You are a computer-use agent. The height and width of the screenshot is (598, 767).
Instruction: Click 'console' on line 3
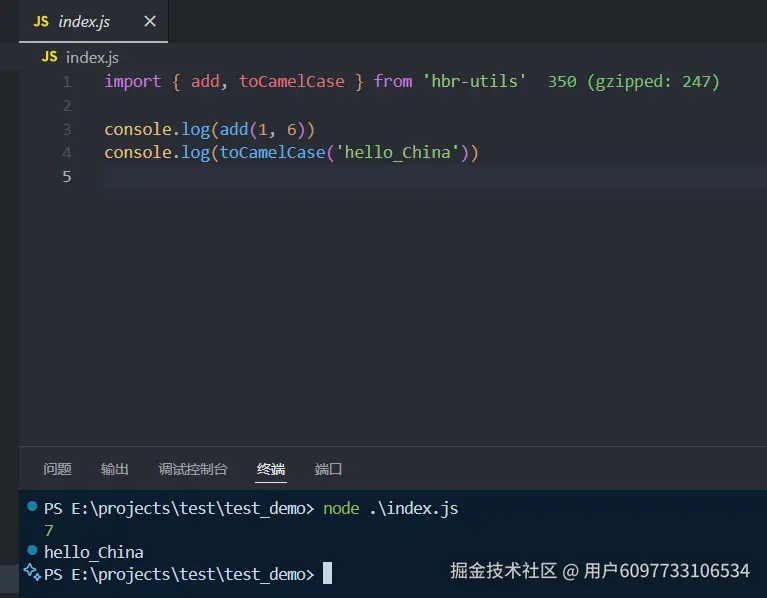138,130
